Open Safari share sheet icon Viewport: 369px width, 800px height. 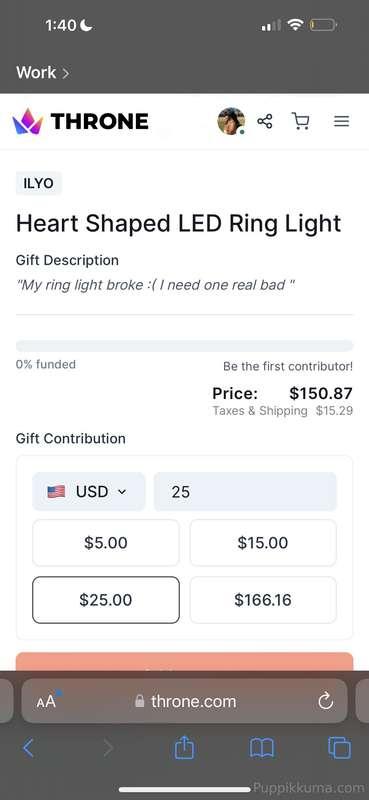click(184, 748)
